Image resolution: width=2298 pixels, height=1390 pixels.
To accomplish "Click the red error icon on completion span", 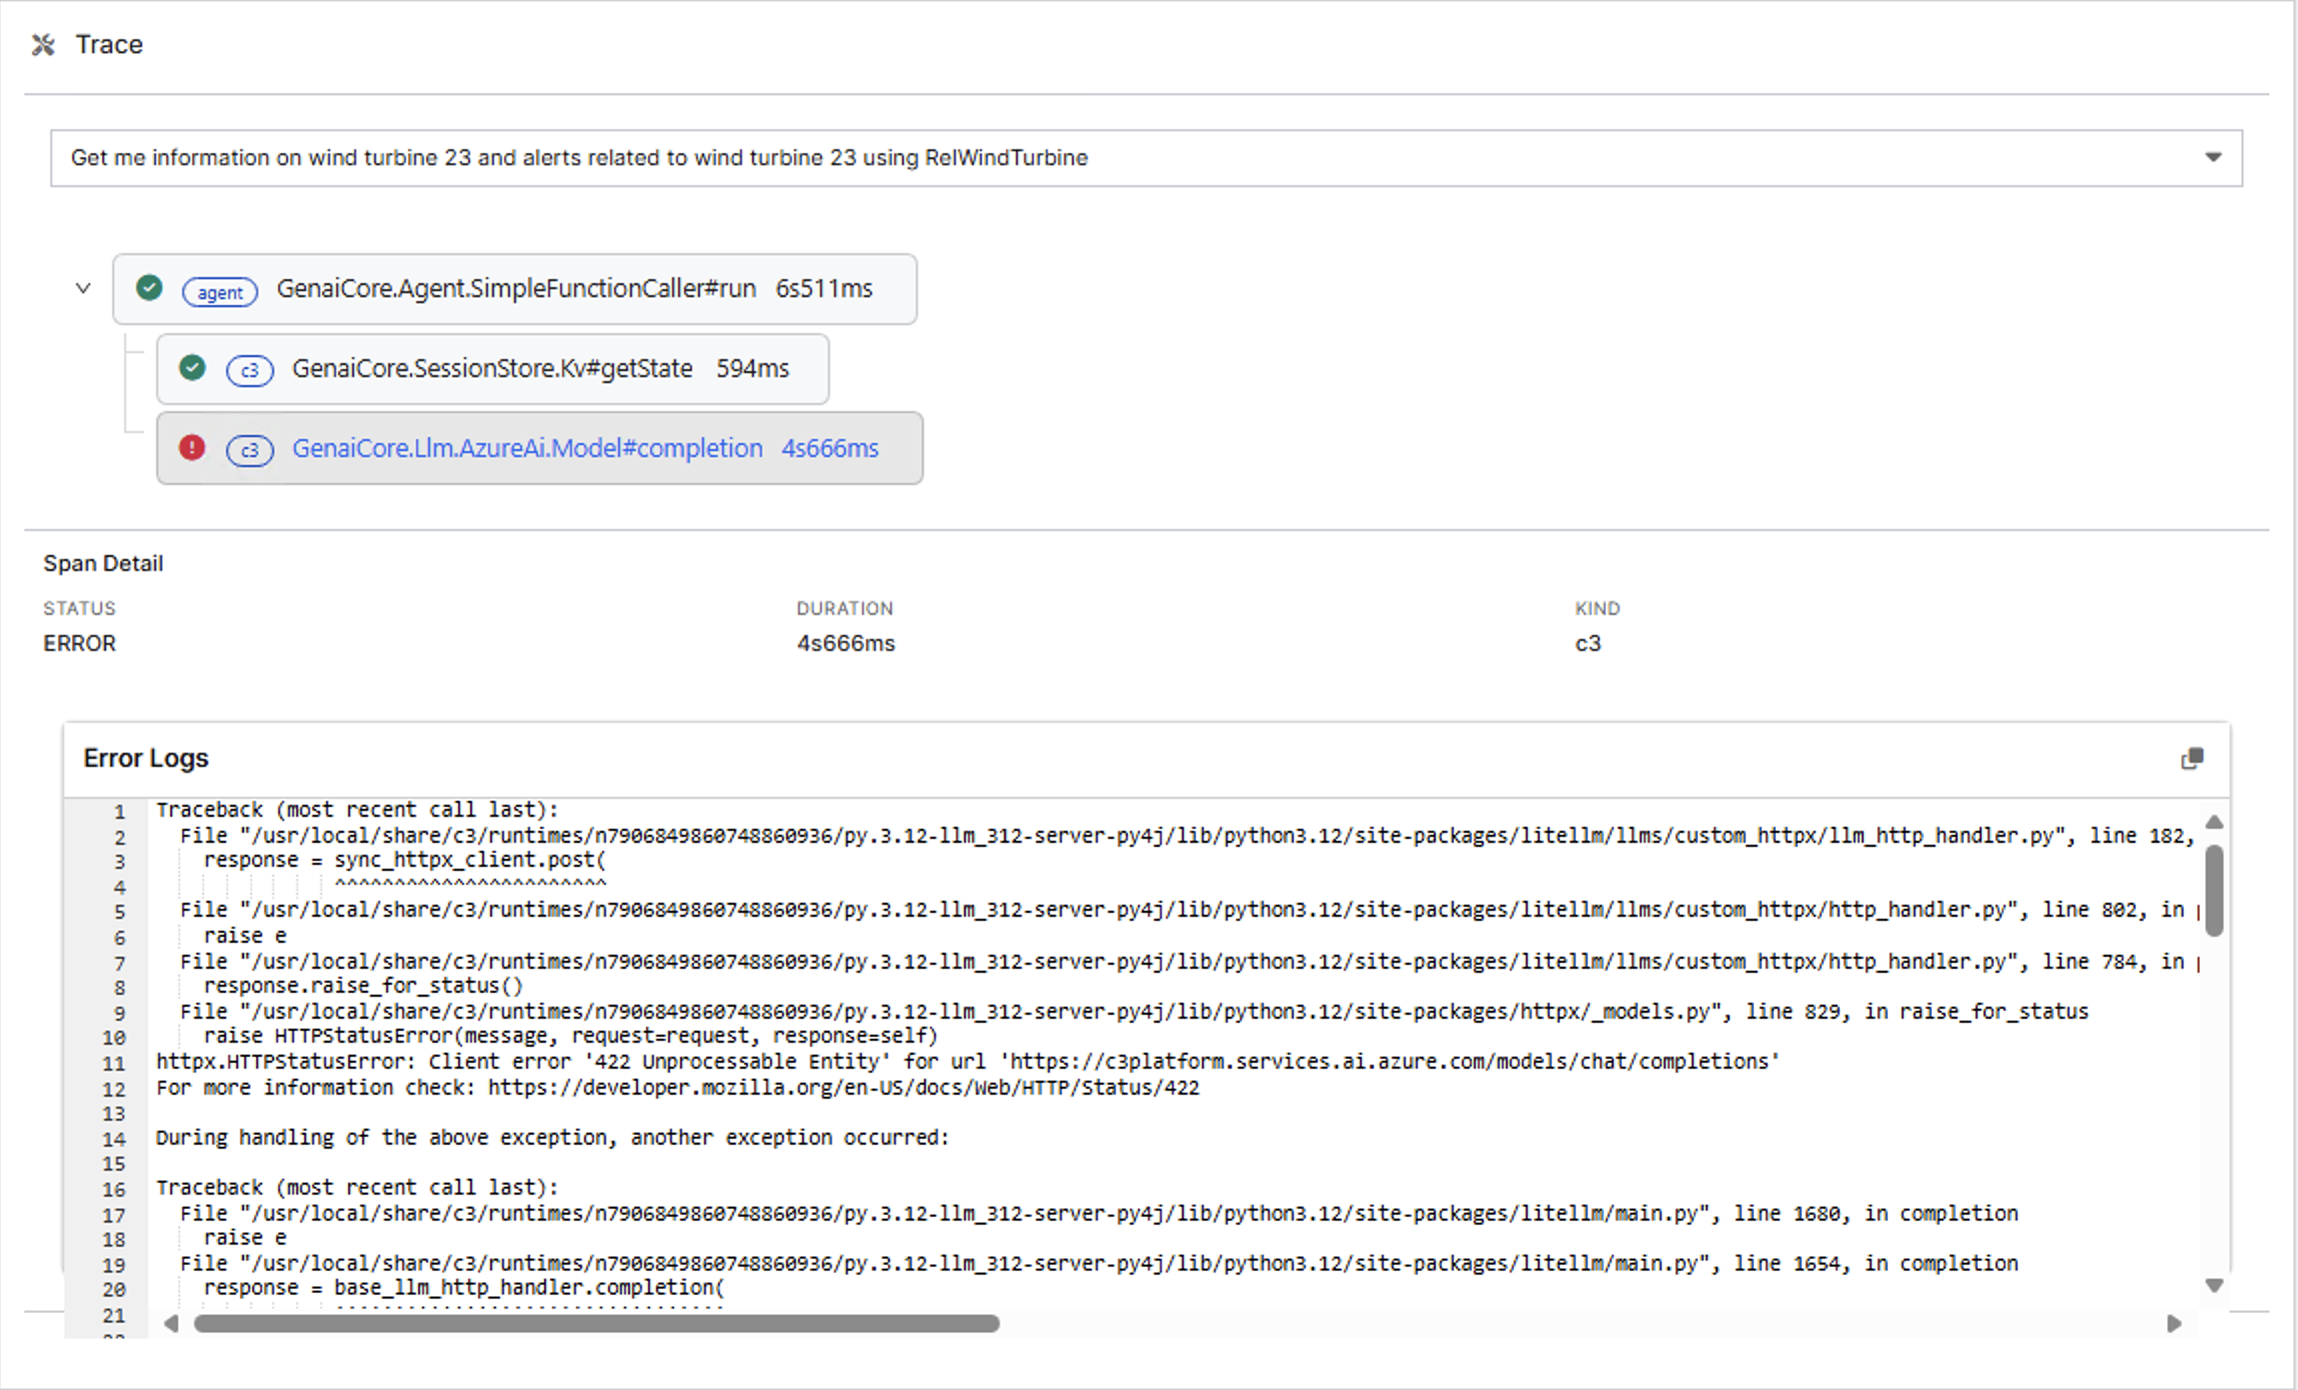I will [192, 447].
